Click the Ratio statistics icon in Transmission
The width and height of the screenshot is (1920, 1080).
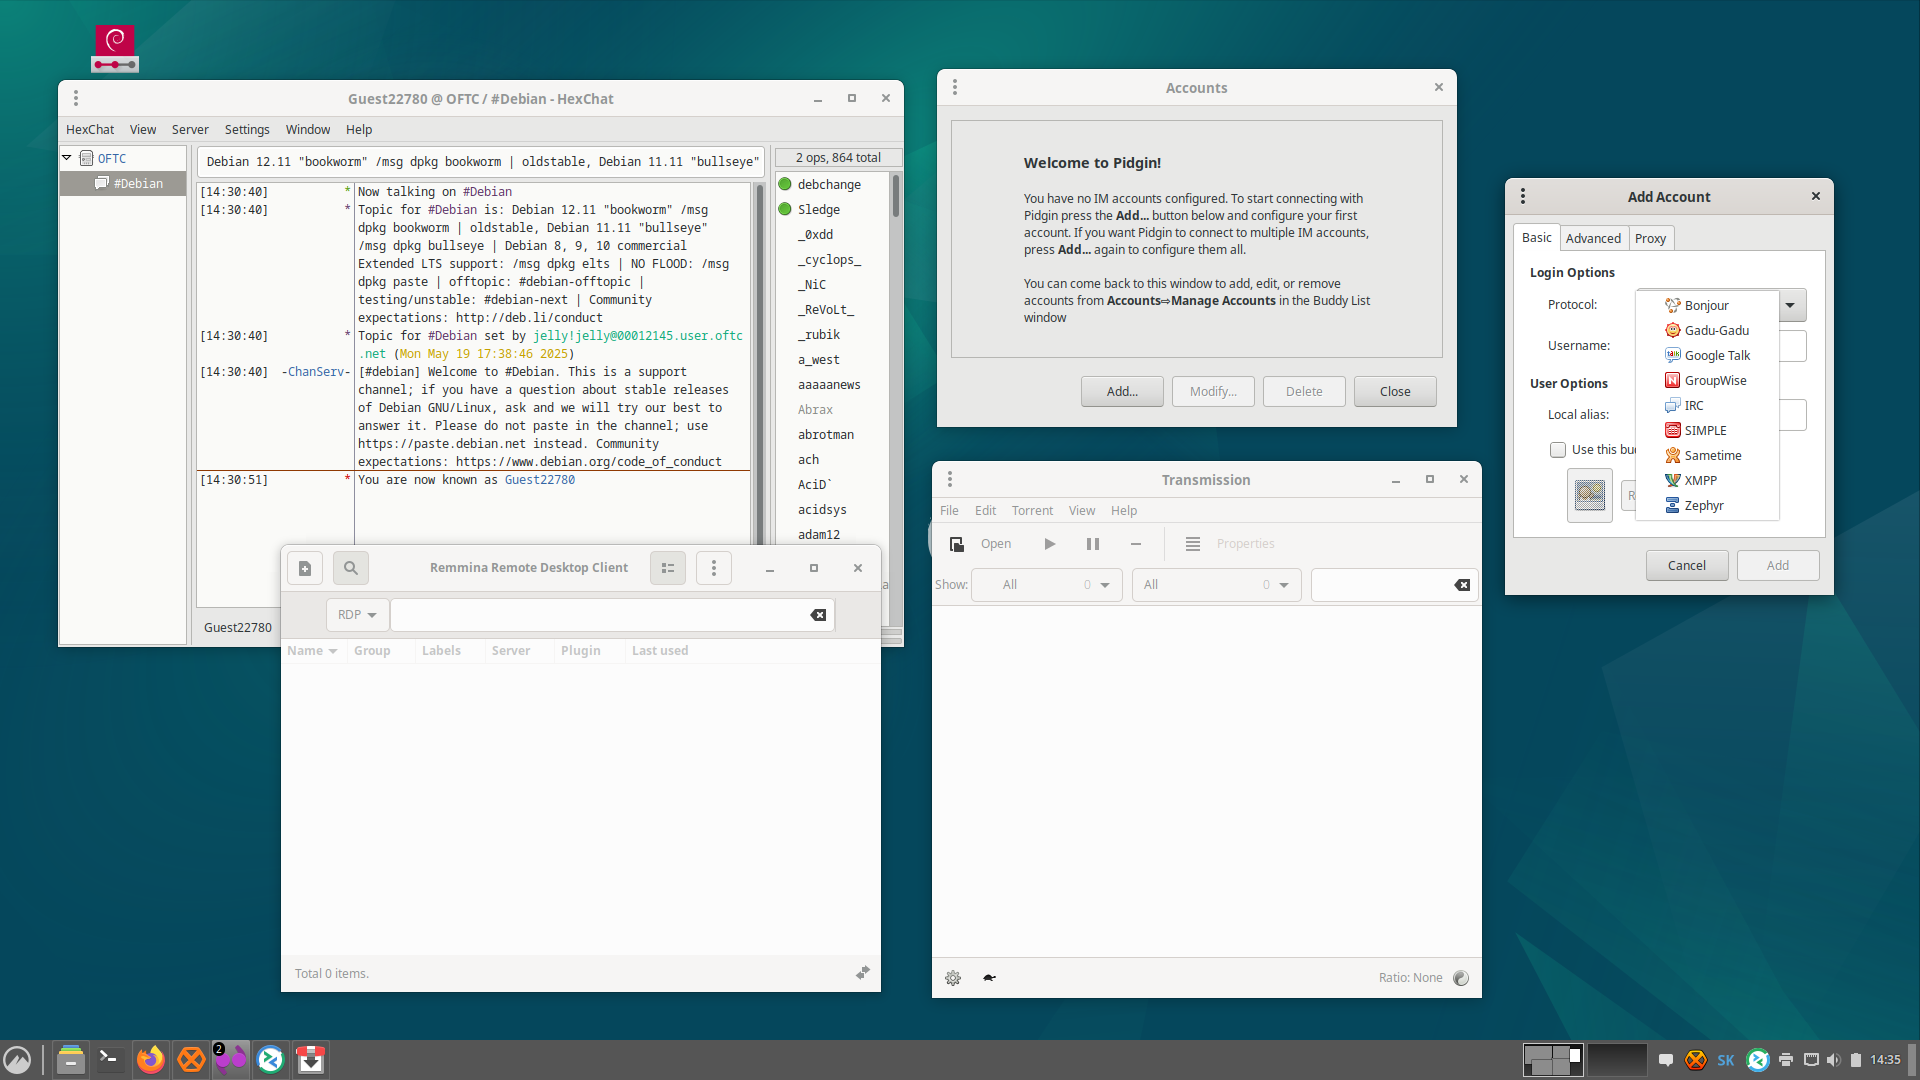pyautogui.click(x=1461, y=978)
